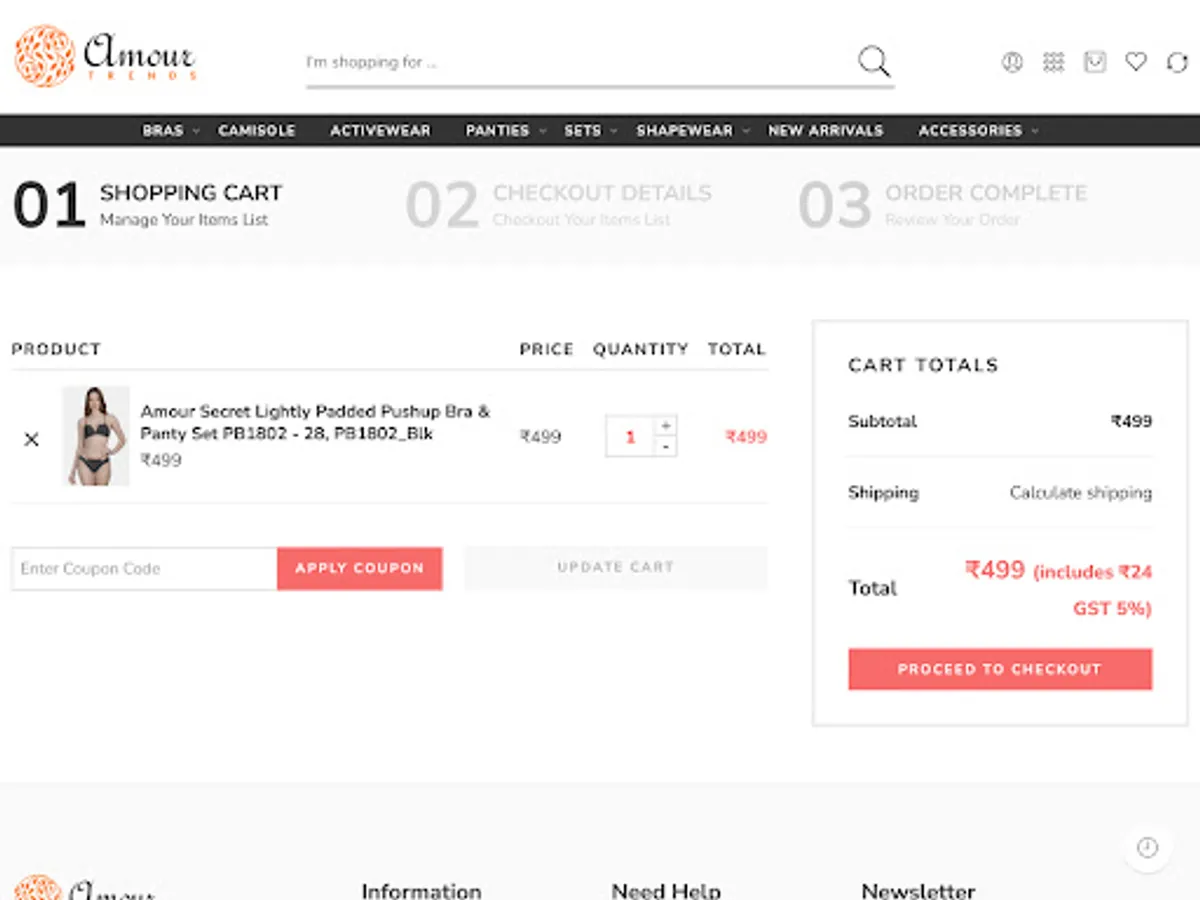Open the New Arrivals menu item
This screenshot has height=900, width=1200.
point(826,131)
